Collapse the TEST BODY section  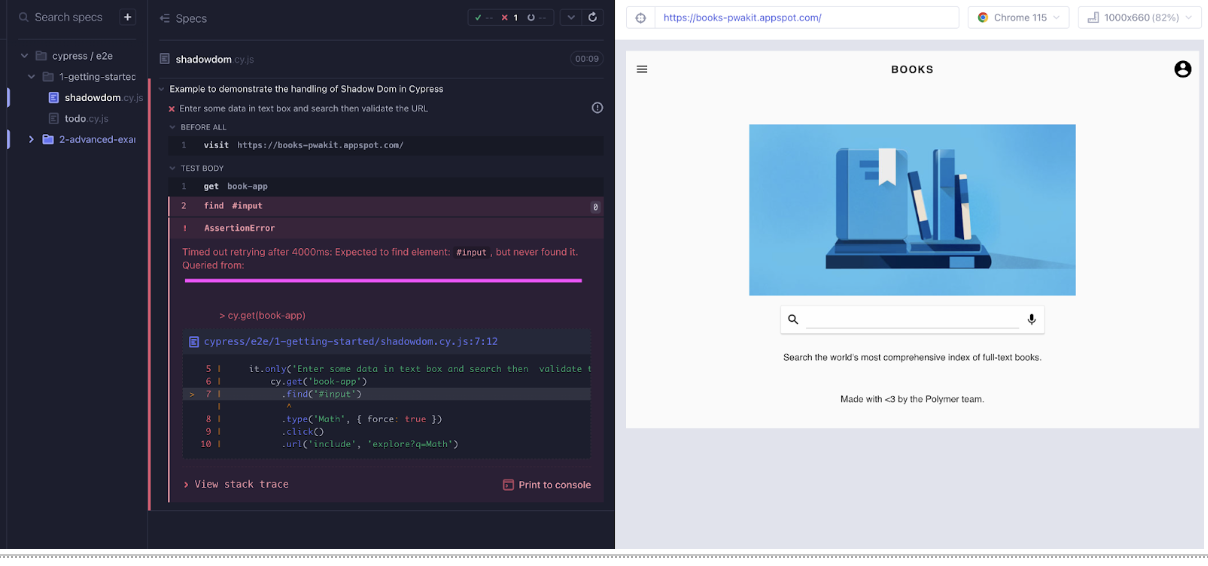pos(173,168)
